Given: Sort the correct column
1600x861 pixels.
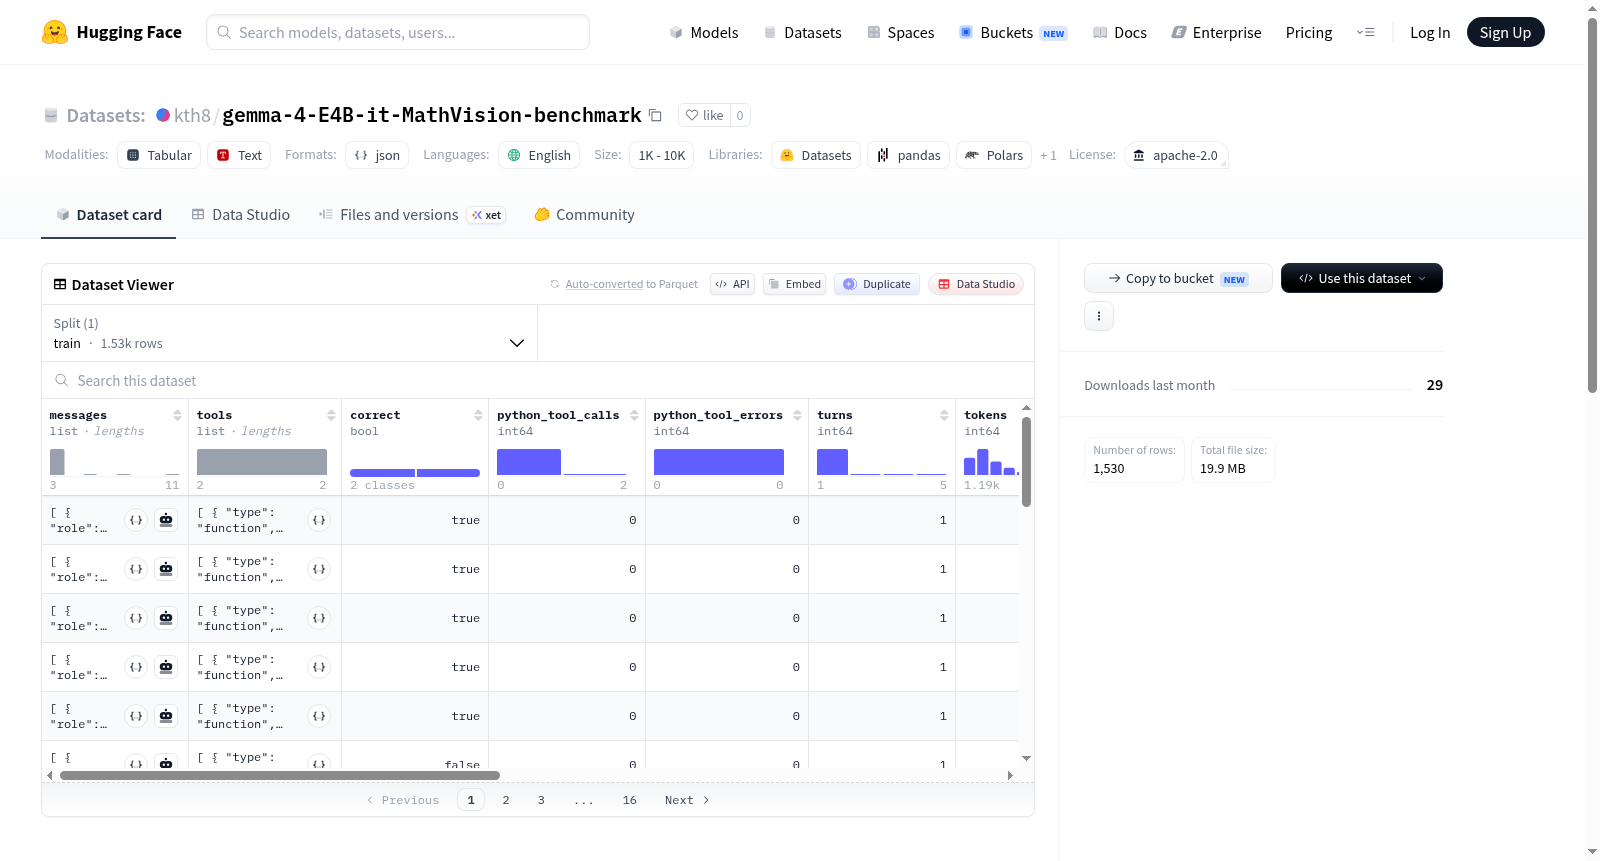Looking at the screenshot, I should 478,415.
